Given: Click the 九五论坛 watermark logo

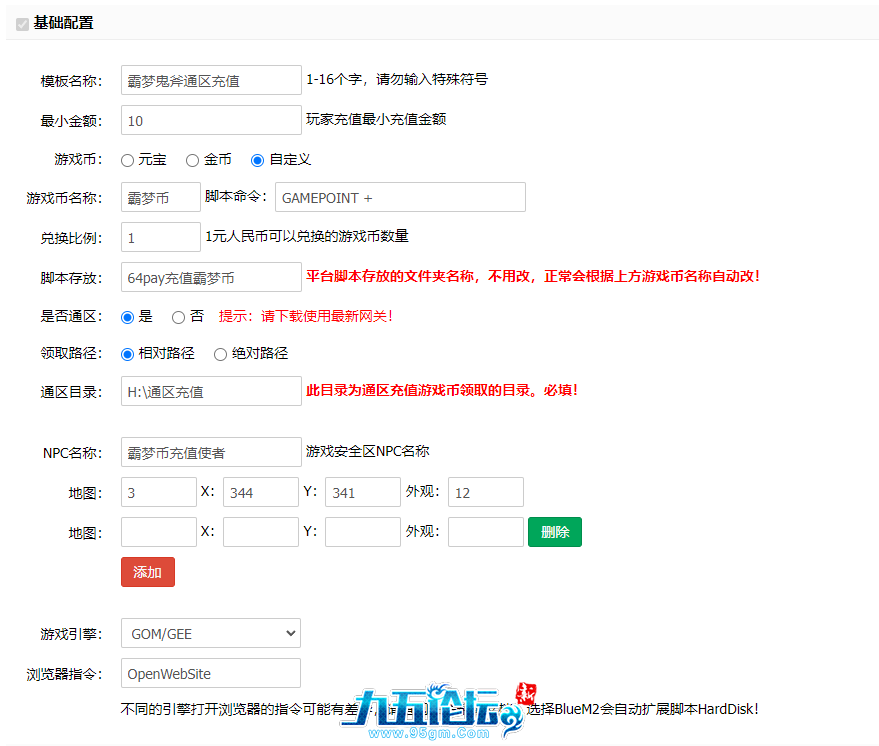Looking at the screenshot, I should 440,712.
